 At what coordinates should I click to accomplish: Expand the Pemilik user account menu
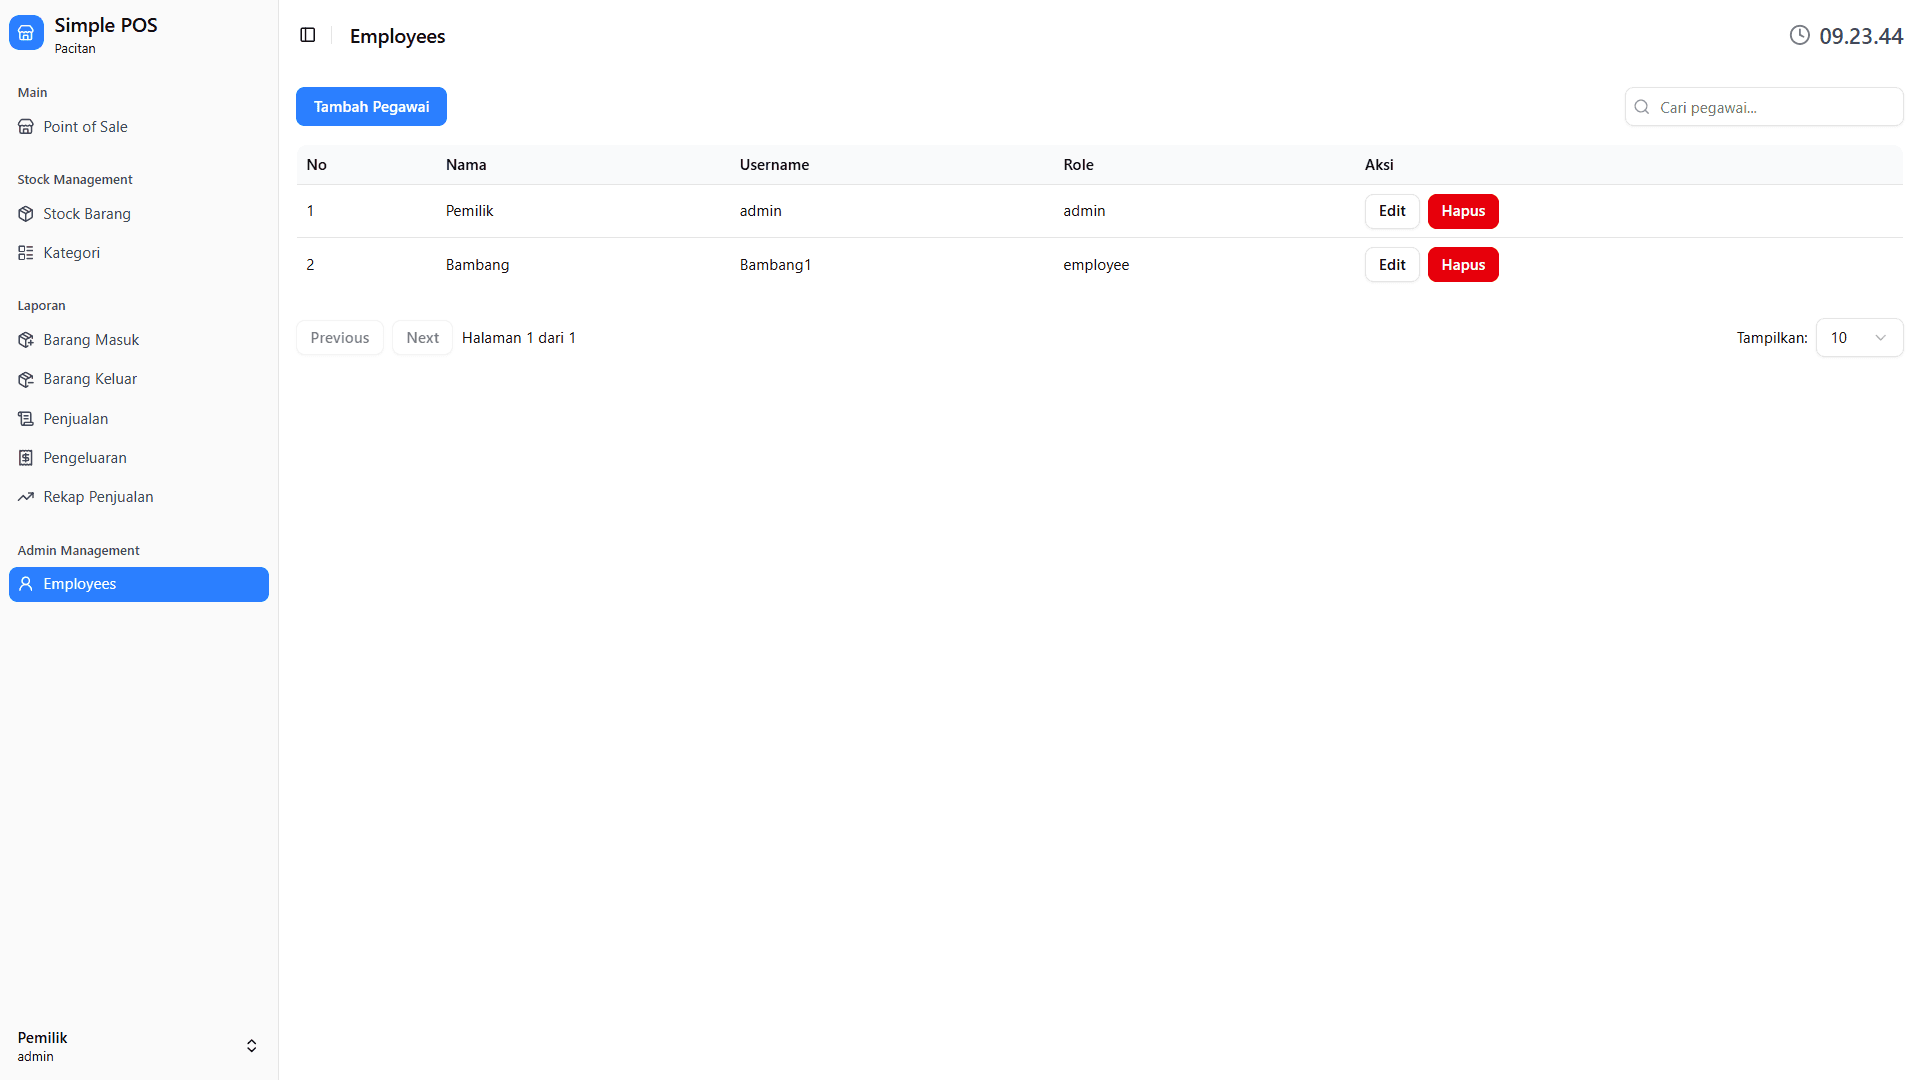pyautogui.click(x=251, y=1046)
